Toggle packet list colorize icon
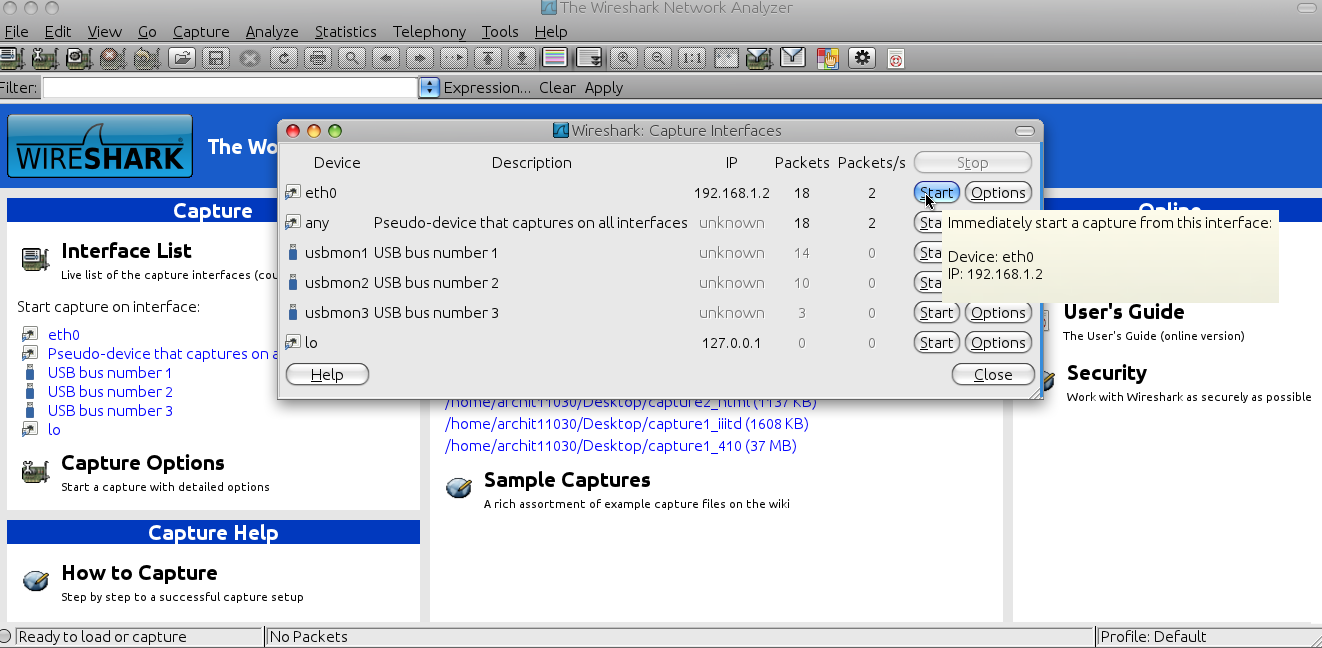The width and height of the screenshot is (1322, 648). [556, 57]
